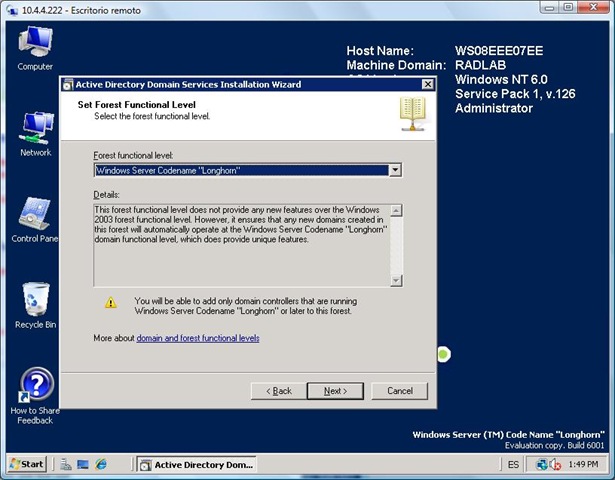Open the Computer desktop icon
The height and width of the screenshot is (480, 615).
click(35, 47)
